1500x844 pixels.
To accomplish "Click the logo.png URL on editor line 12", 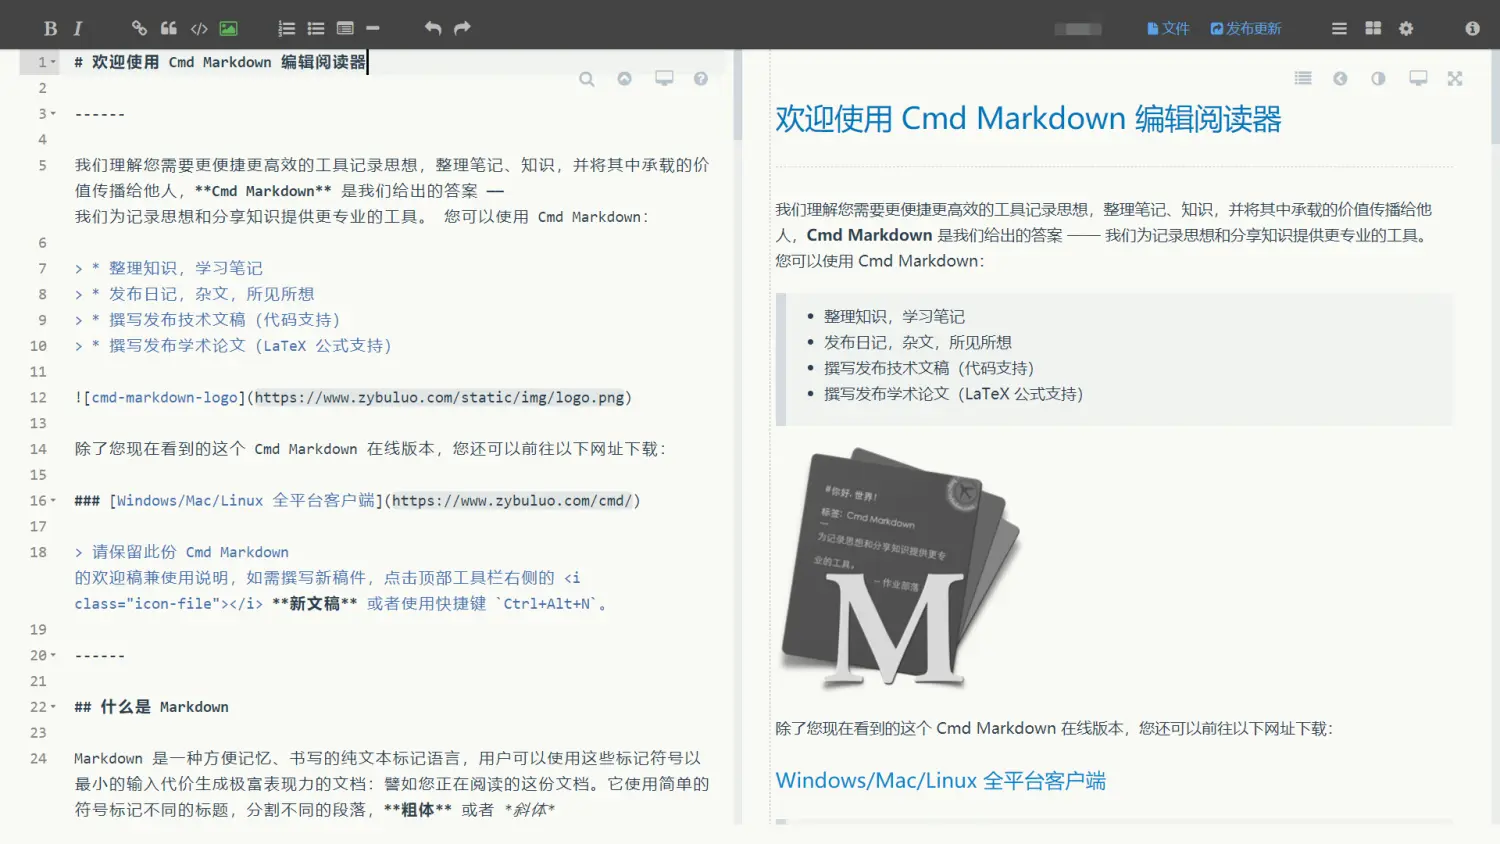I will pyautogui.click(x=440, y=397).
